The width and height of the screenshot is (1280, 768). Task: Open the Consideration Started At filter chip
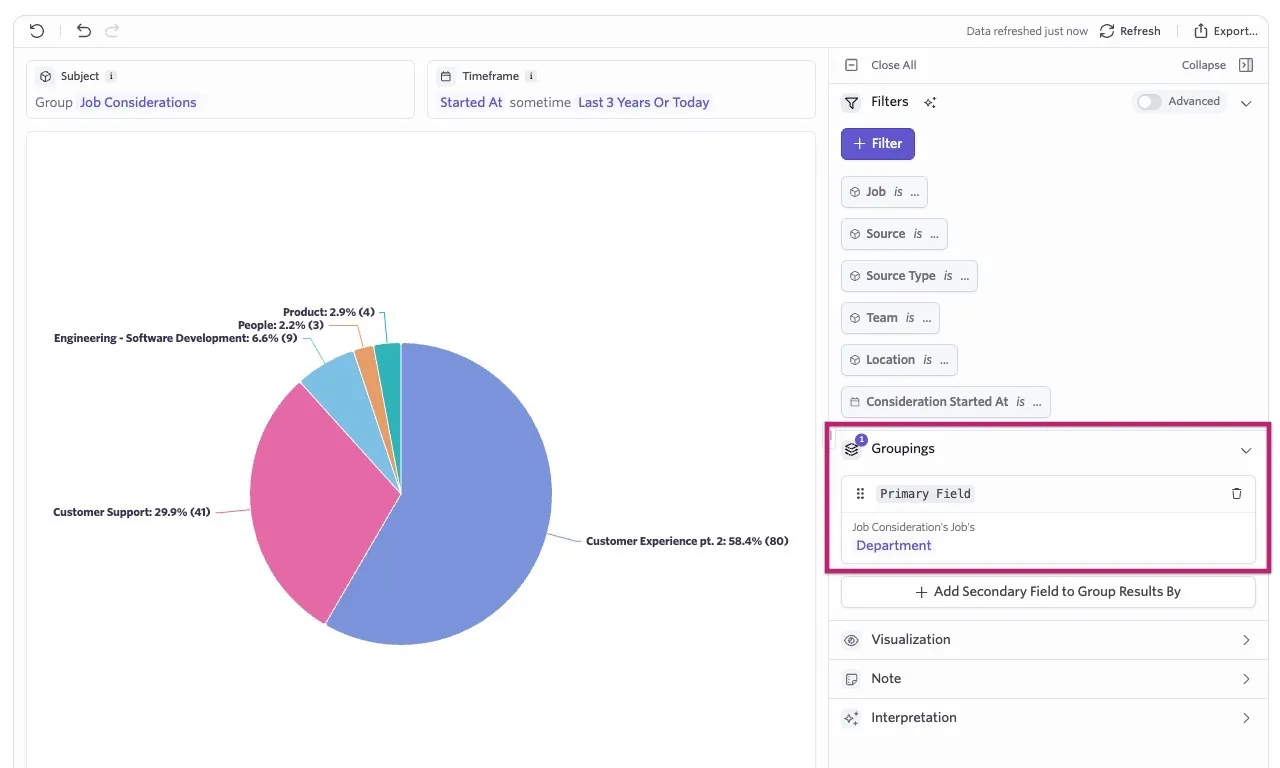pyautogui.click(x=946, y=402)
